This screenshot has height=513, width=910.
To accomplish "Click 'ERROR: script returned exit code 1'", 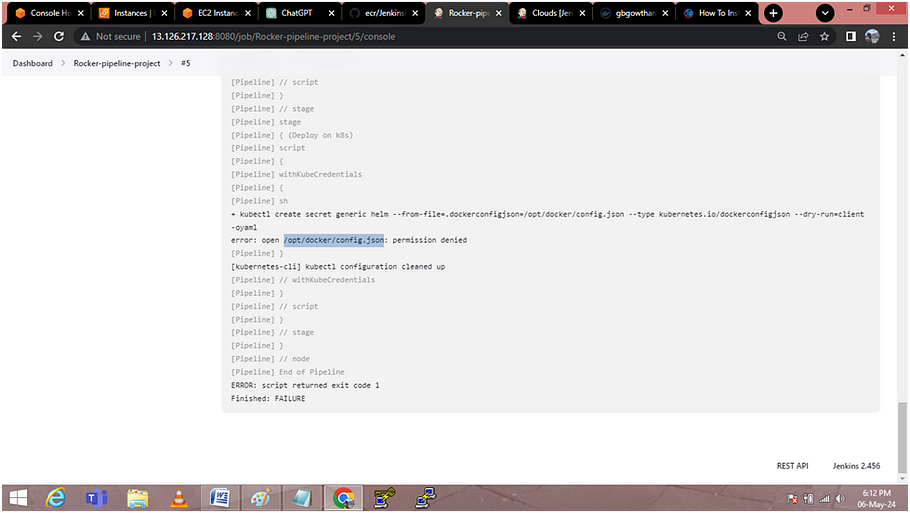I will pos(305,385).
